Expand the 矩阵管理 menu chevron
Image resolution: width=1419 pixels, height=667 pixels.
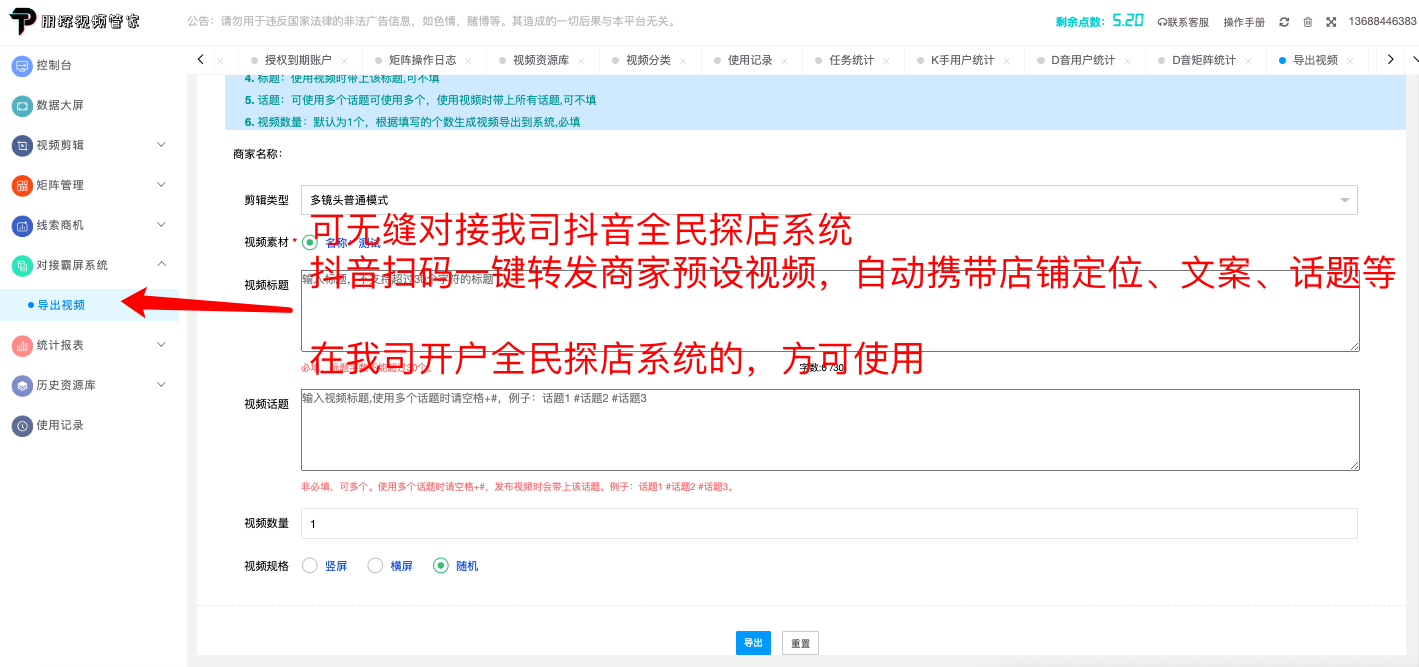(161, 185)
